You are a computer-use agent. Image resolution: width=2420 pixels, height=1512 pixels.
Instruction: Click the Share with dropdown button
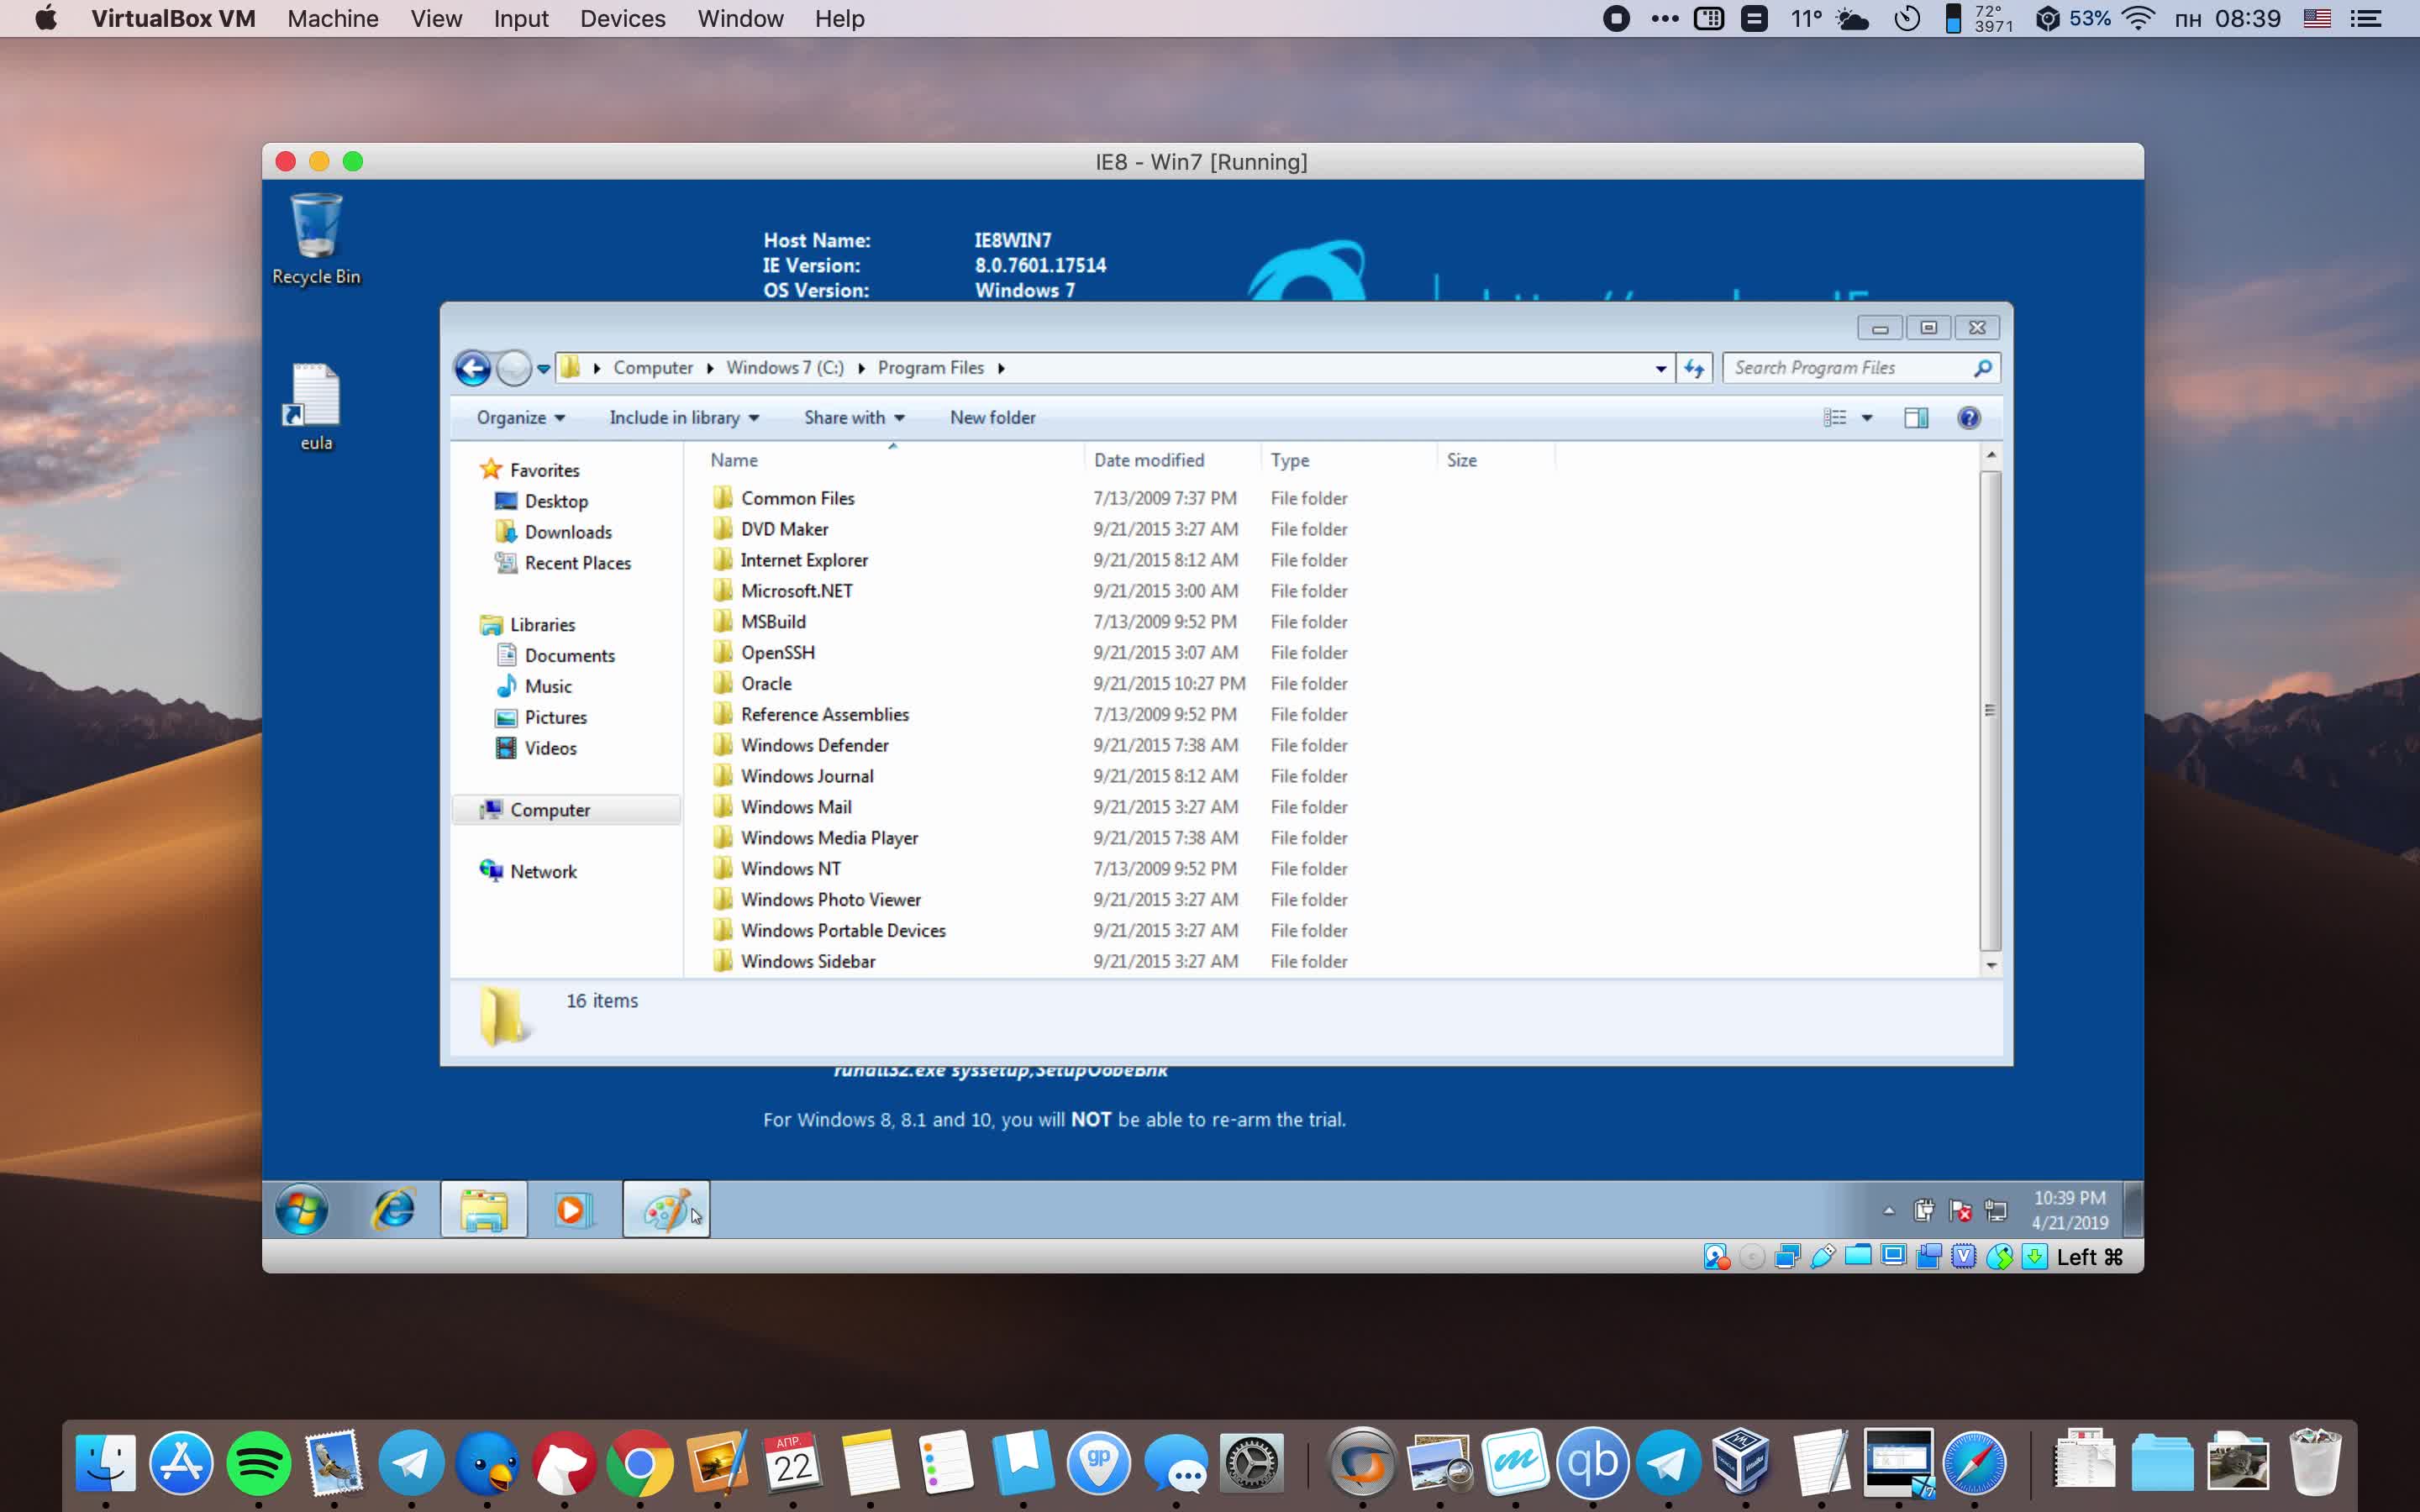(x=852, y=417)
